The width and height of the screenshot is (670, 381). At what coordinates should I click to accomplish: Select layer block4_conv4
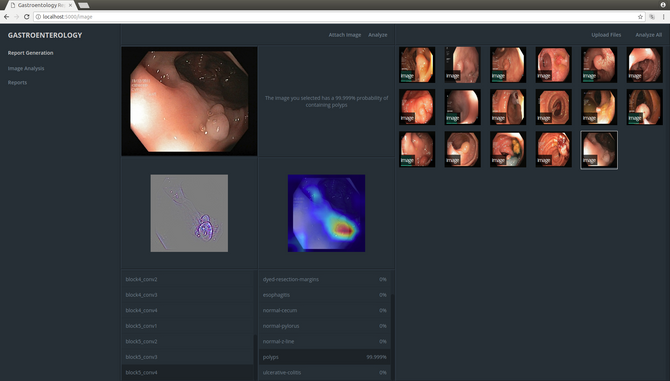[x=188, y=311]
